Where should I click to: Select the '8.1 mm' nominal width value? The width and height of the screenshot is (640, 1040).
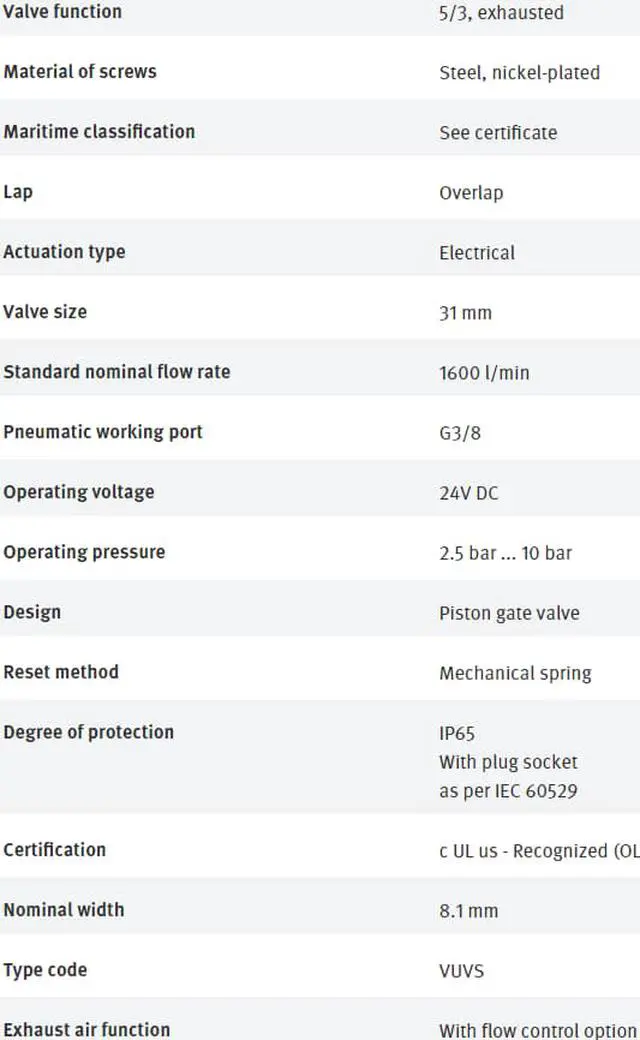(468, 911)
